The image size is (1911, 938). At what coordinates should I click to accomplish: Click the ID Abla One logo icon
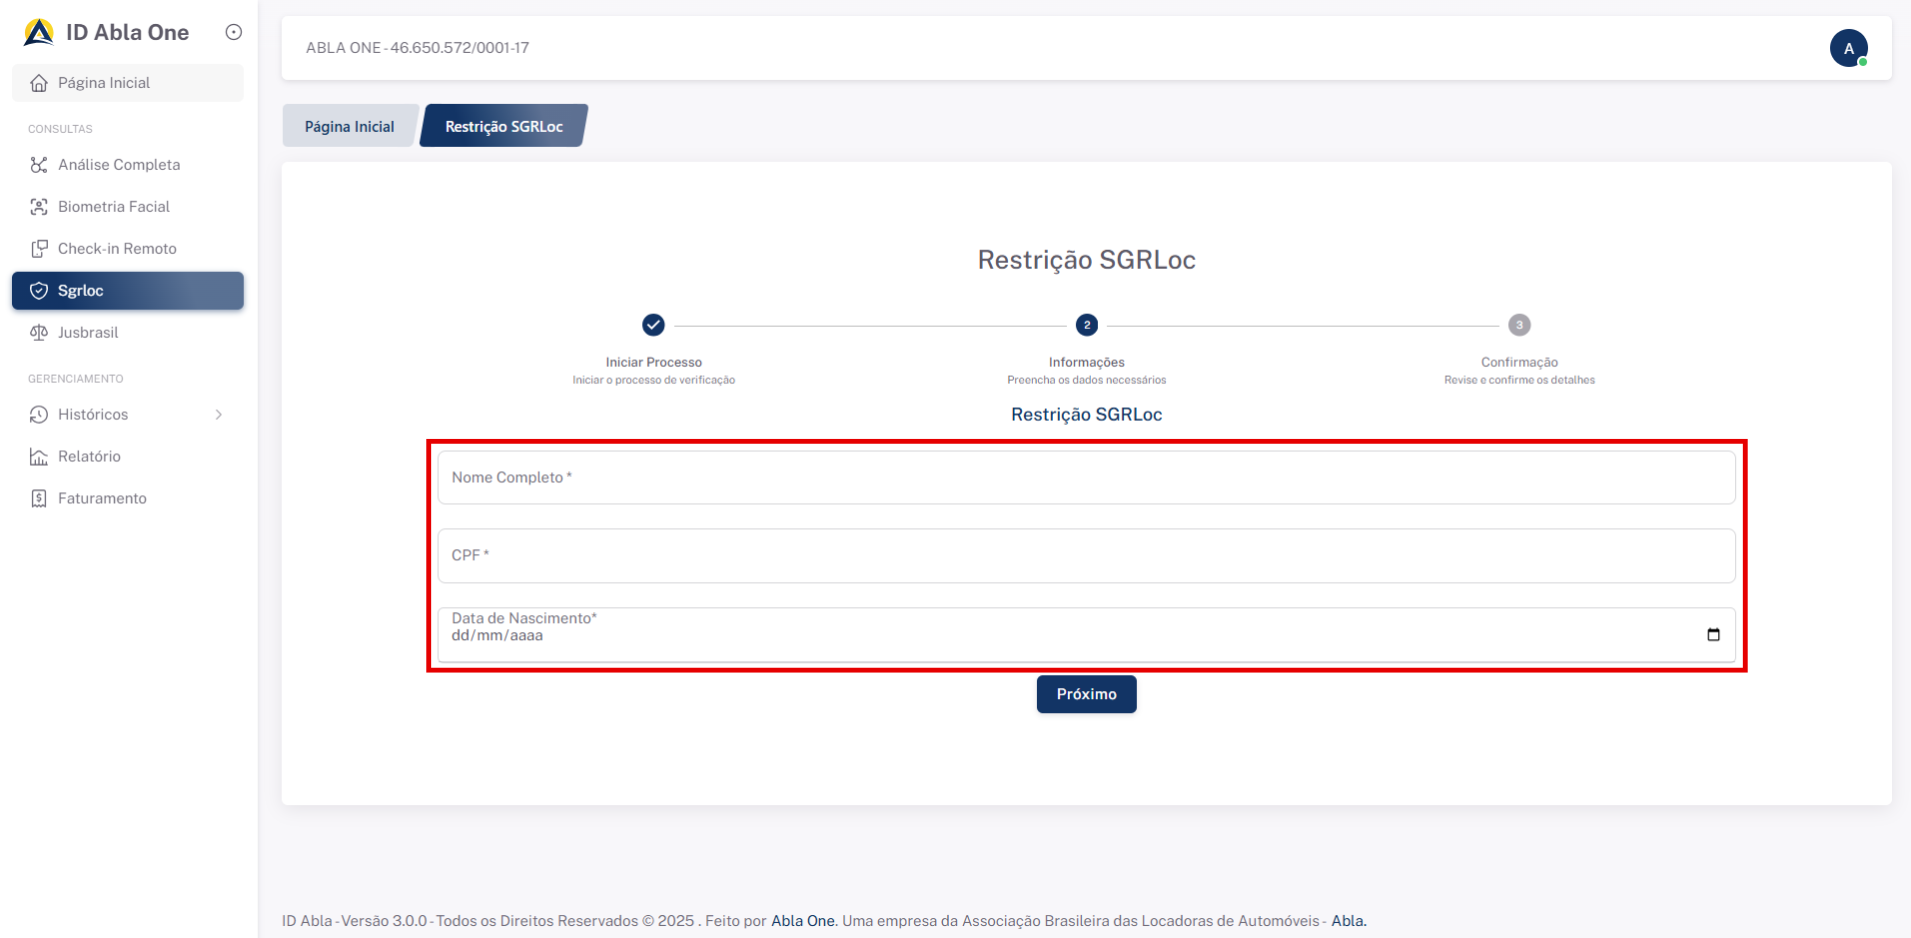click(39, 33)
